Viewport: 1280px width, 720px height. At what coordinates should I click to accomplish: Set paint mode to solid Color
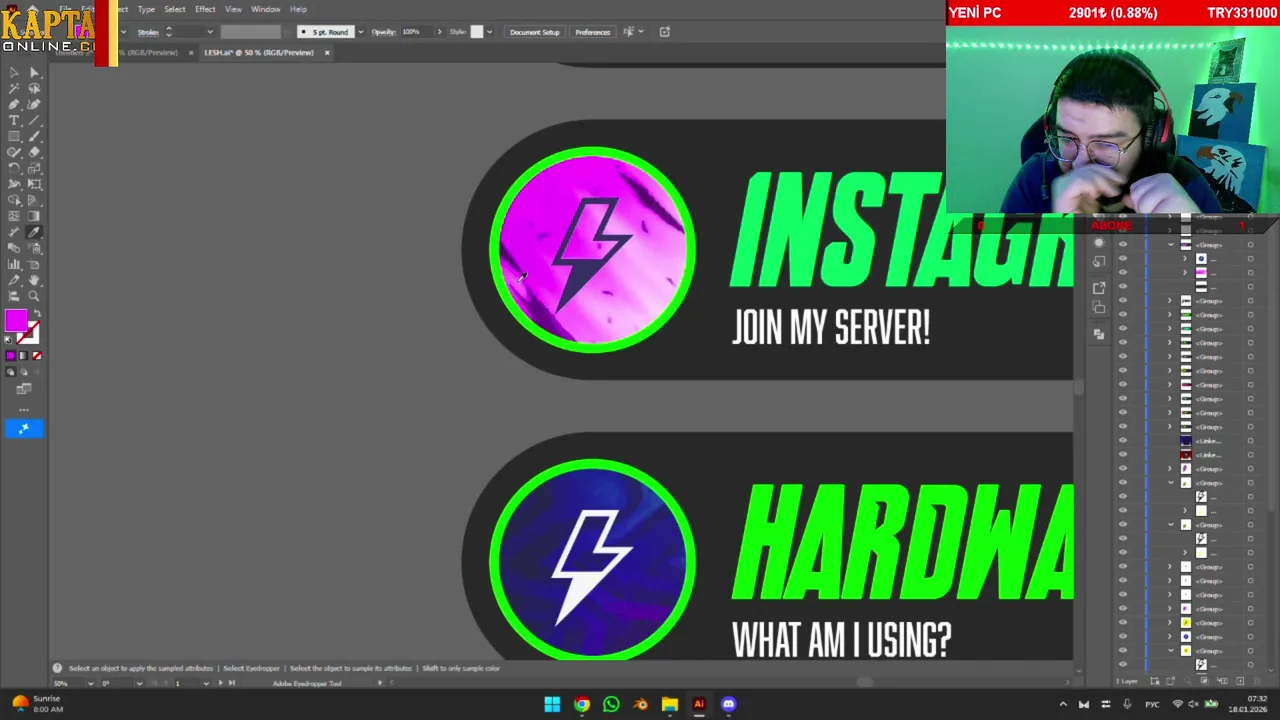(x=10, y=356)
